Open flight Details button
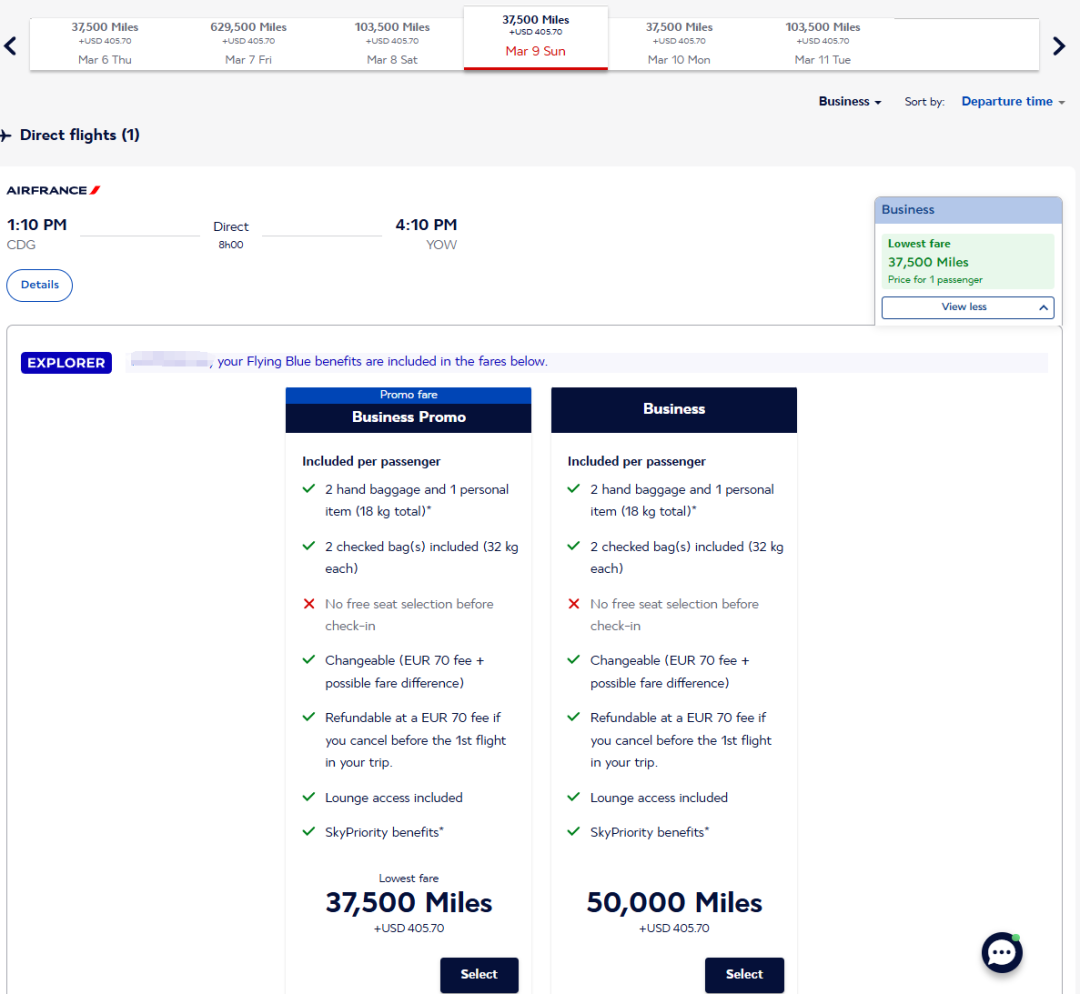Viewport: 1080px width, 994px height. point(40,285)
